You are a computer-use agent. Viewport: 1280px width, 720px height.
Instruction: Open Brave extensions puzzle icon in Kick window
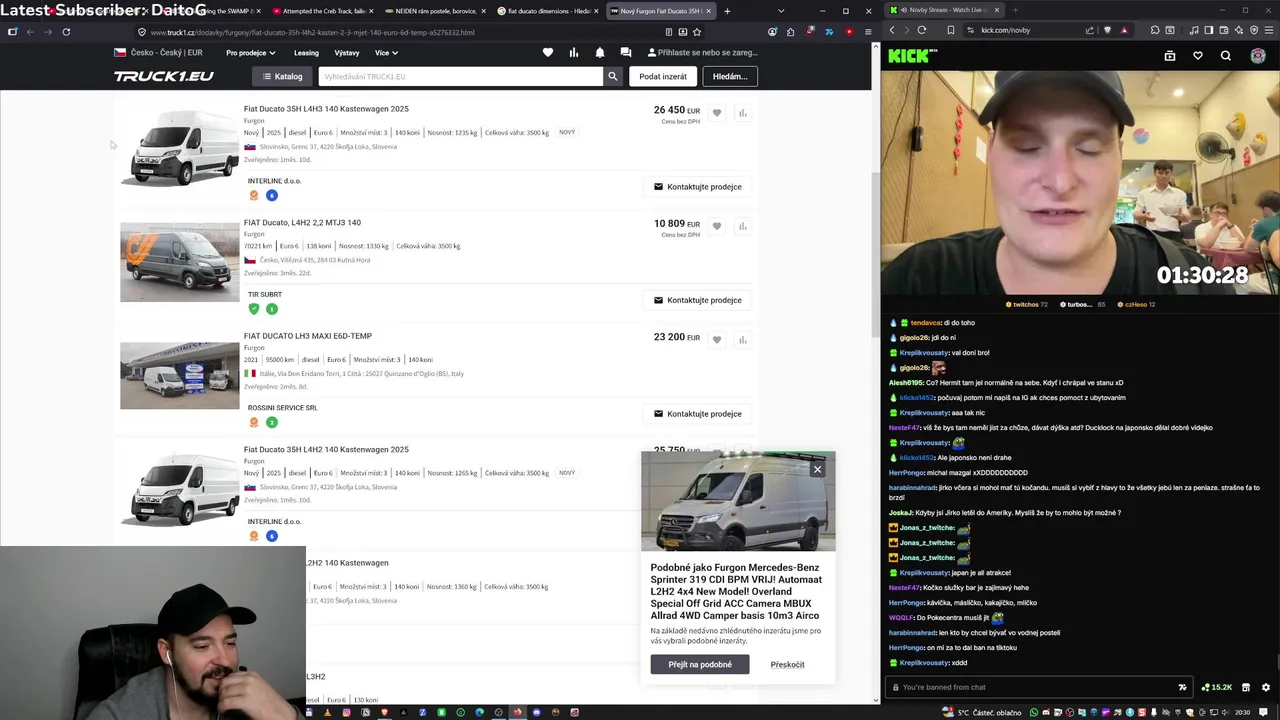[x=1155, y=30]
